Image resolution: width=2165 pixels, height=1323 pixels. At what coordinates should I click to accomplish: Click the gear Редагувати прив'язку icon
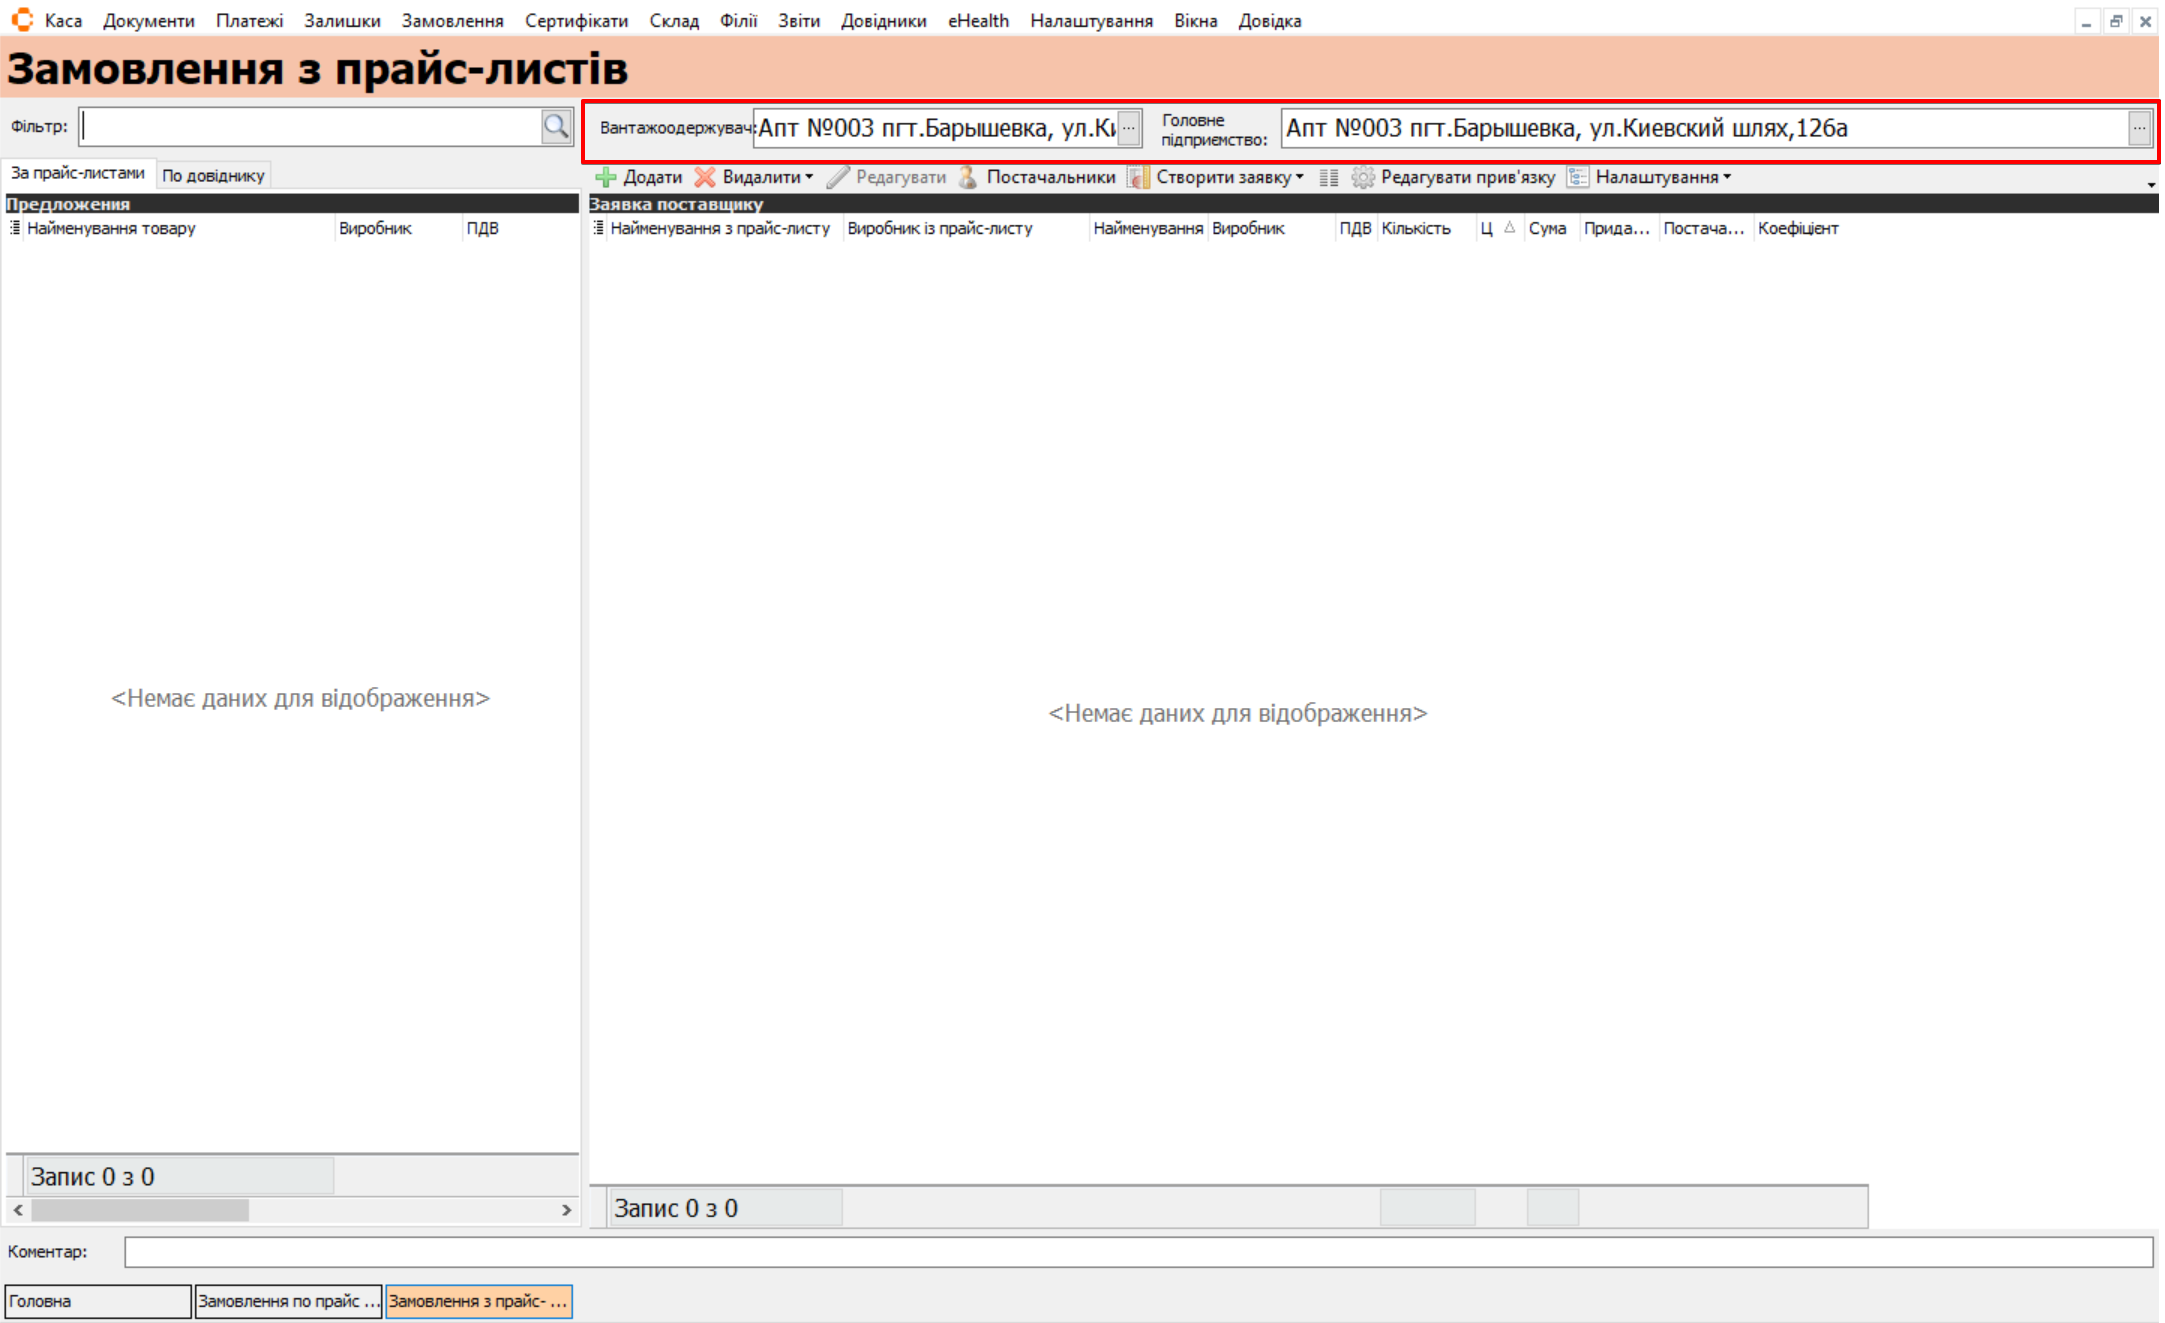[x=1362, y=177]
